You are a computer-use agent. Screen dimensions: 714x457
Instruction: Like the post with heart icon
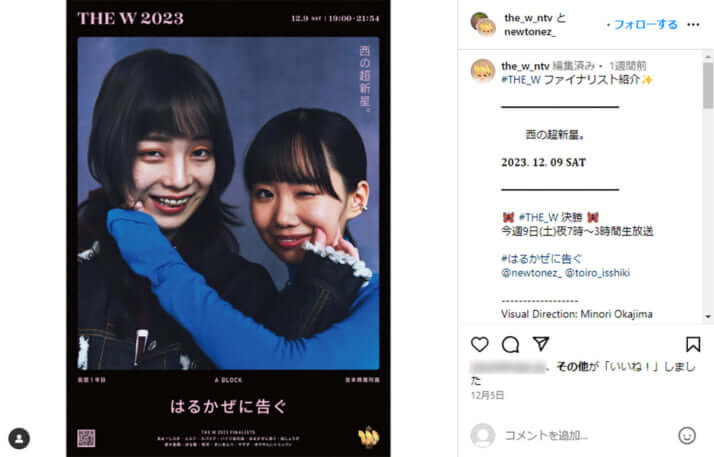point(479,344)
